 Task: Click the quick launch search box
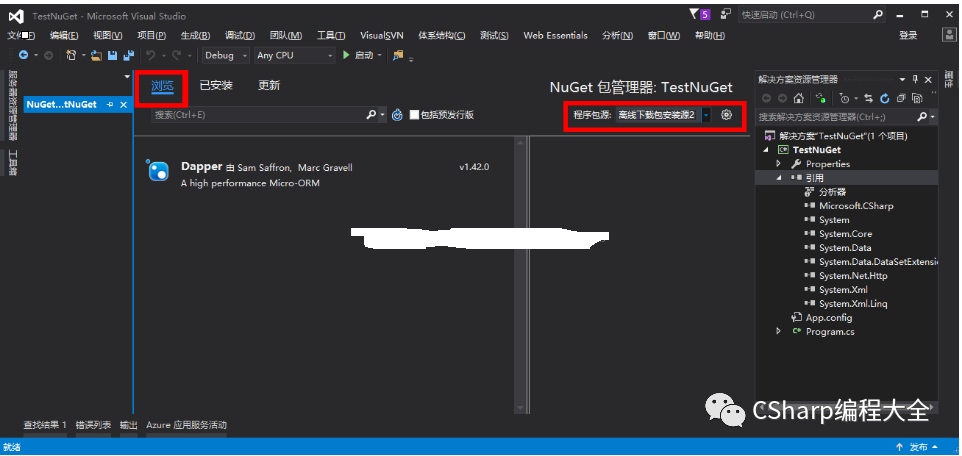point(814,15)
